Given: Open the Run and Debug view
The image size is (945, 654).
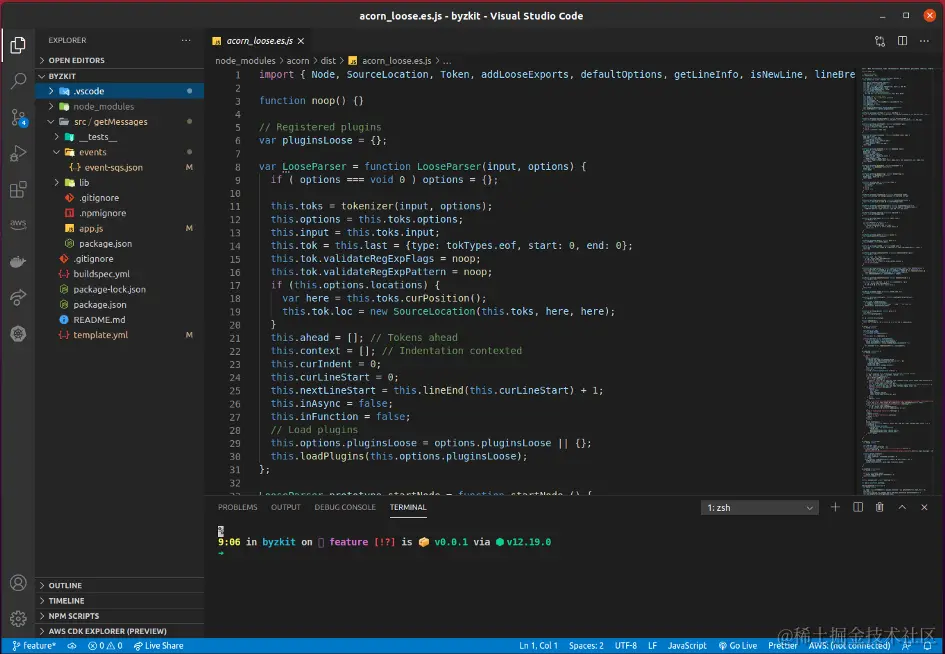Looking at the screenshot, I should tap(18, 153).
